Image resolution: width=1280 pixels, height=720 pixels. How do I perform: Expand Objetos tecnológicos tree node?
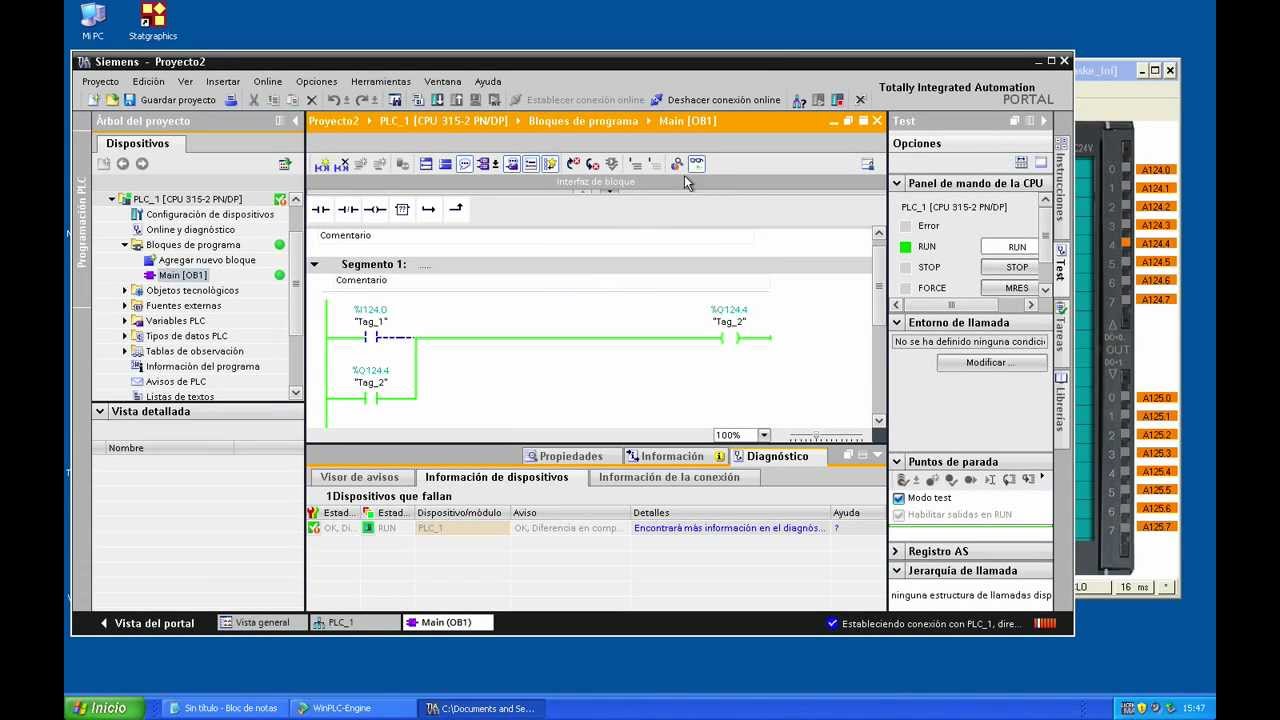[125, 291]
